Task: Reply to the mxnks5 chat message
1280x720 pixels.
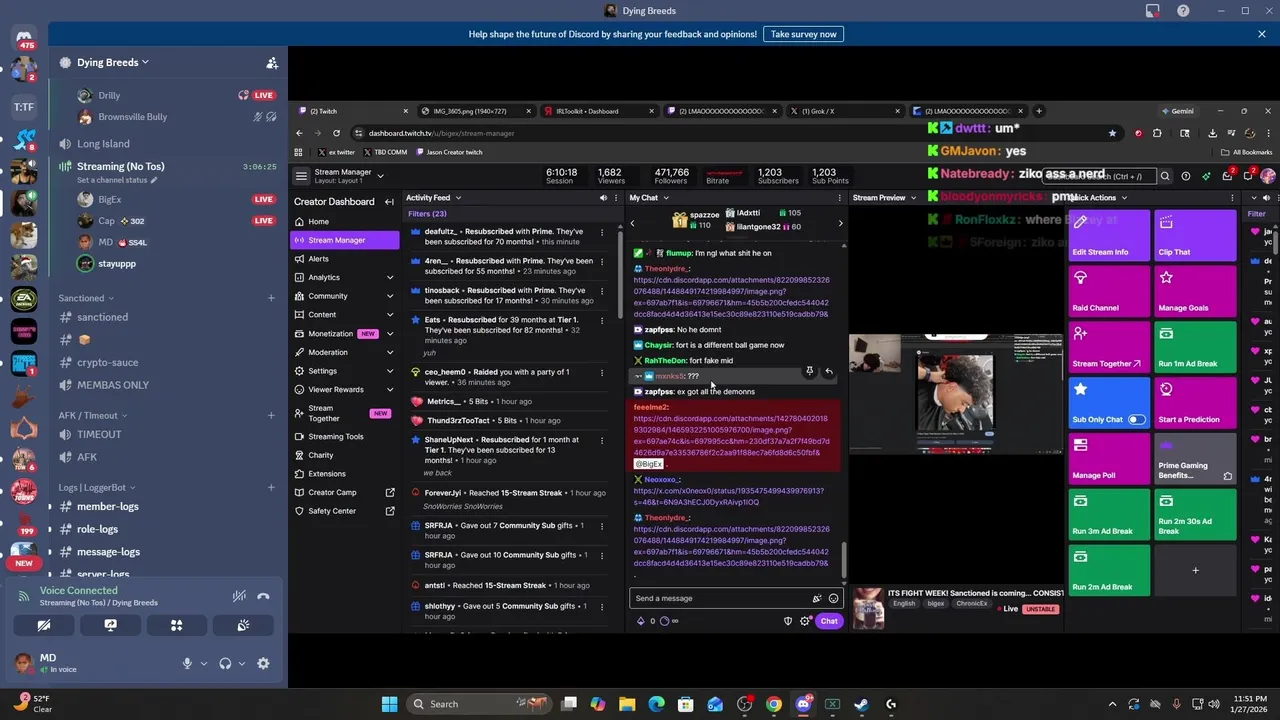Action: point(828,372)
